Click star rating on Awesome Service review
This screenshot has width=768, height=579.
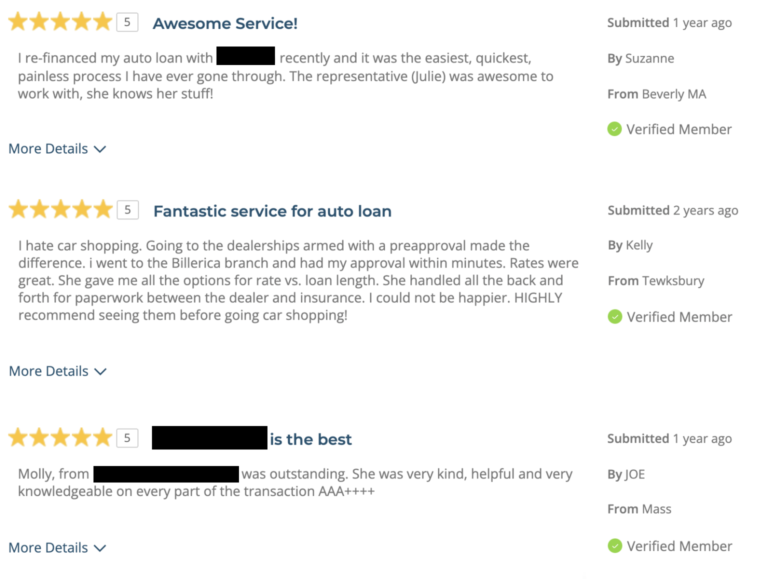[x=60, y=22]
